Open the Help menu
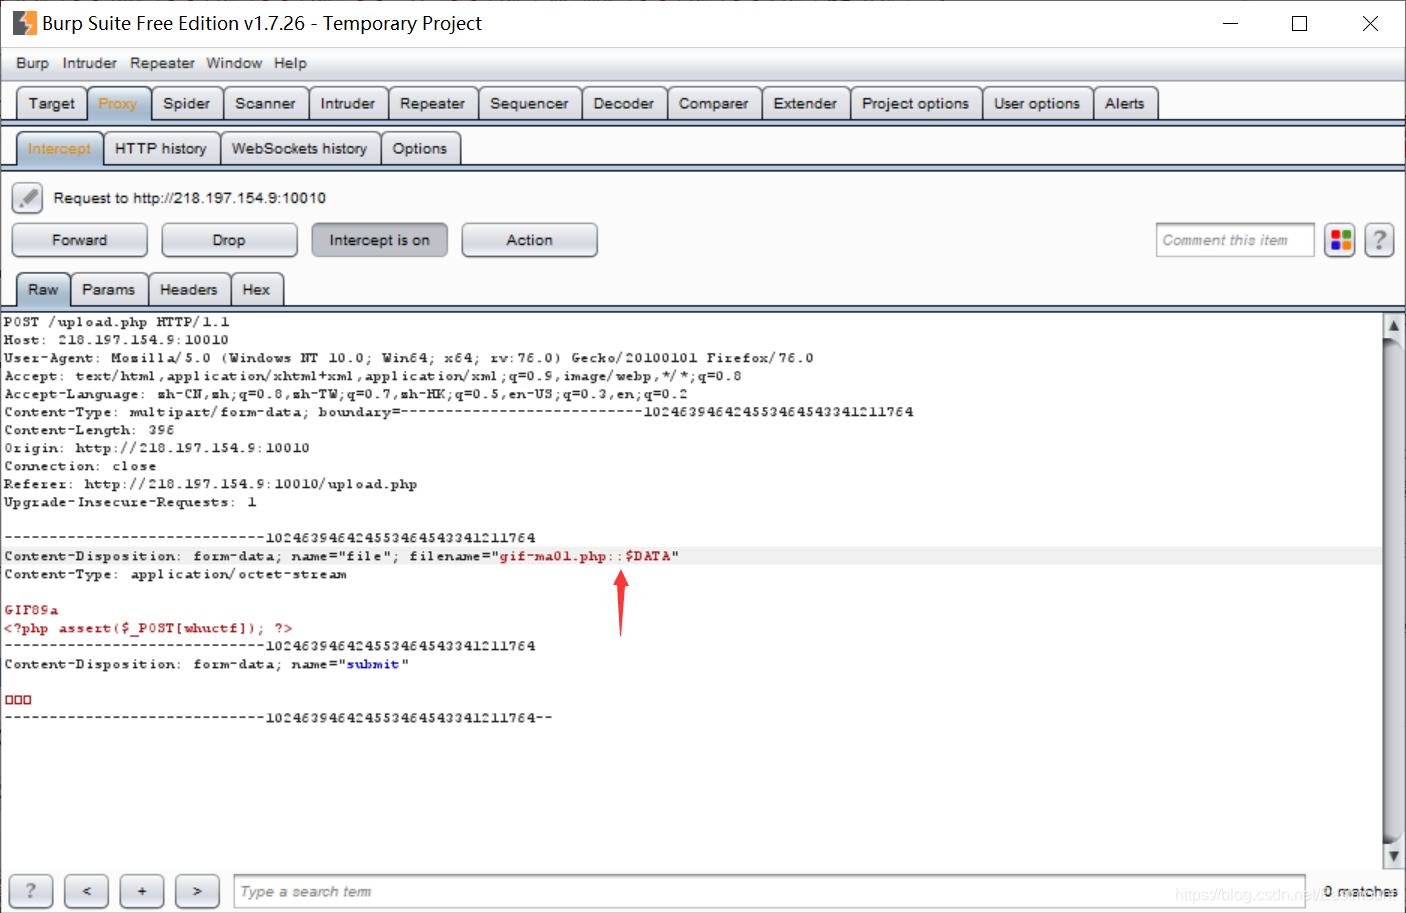Viewport: 1406px width, 913px height. [x=291, y=63]
